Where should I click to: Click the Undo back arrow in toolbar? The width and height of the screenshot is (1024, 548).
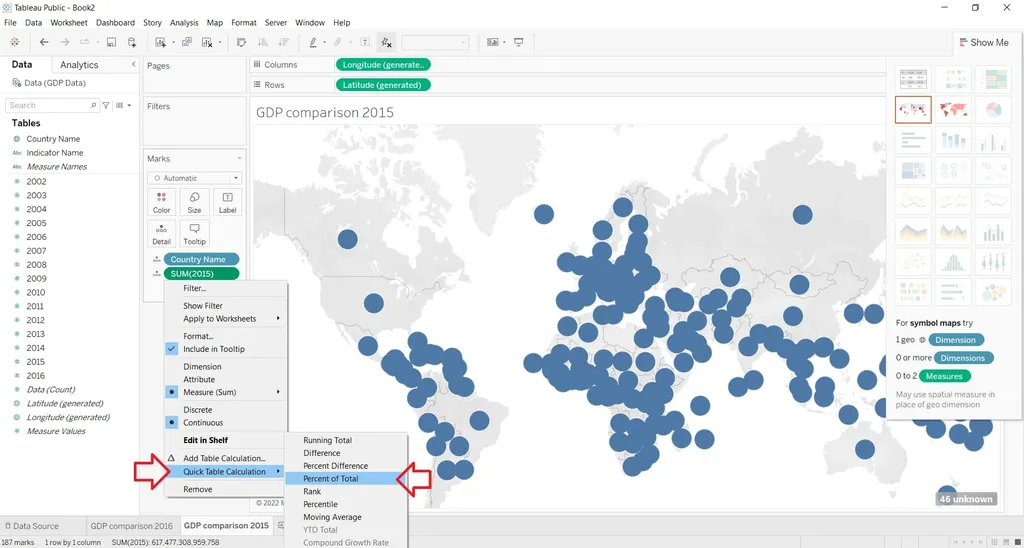(44, 42)
